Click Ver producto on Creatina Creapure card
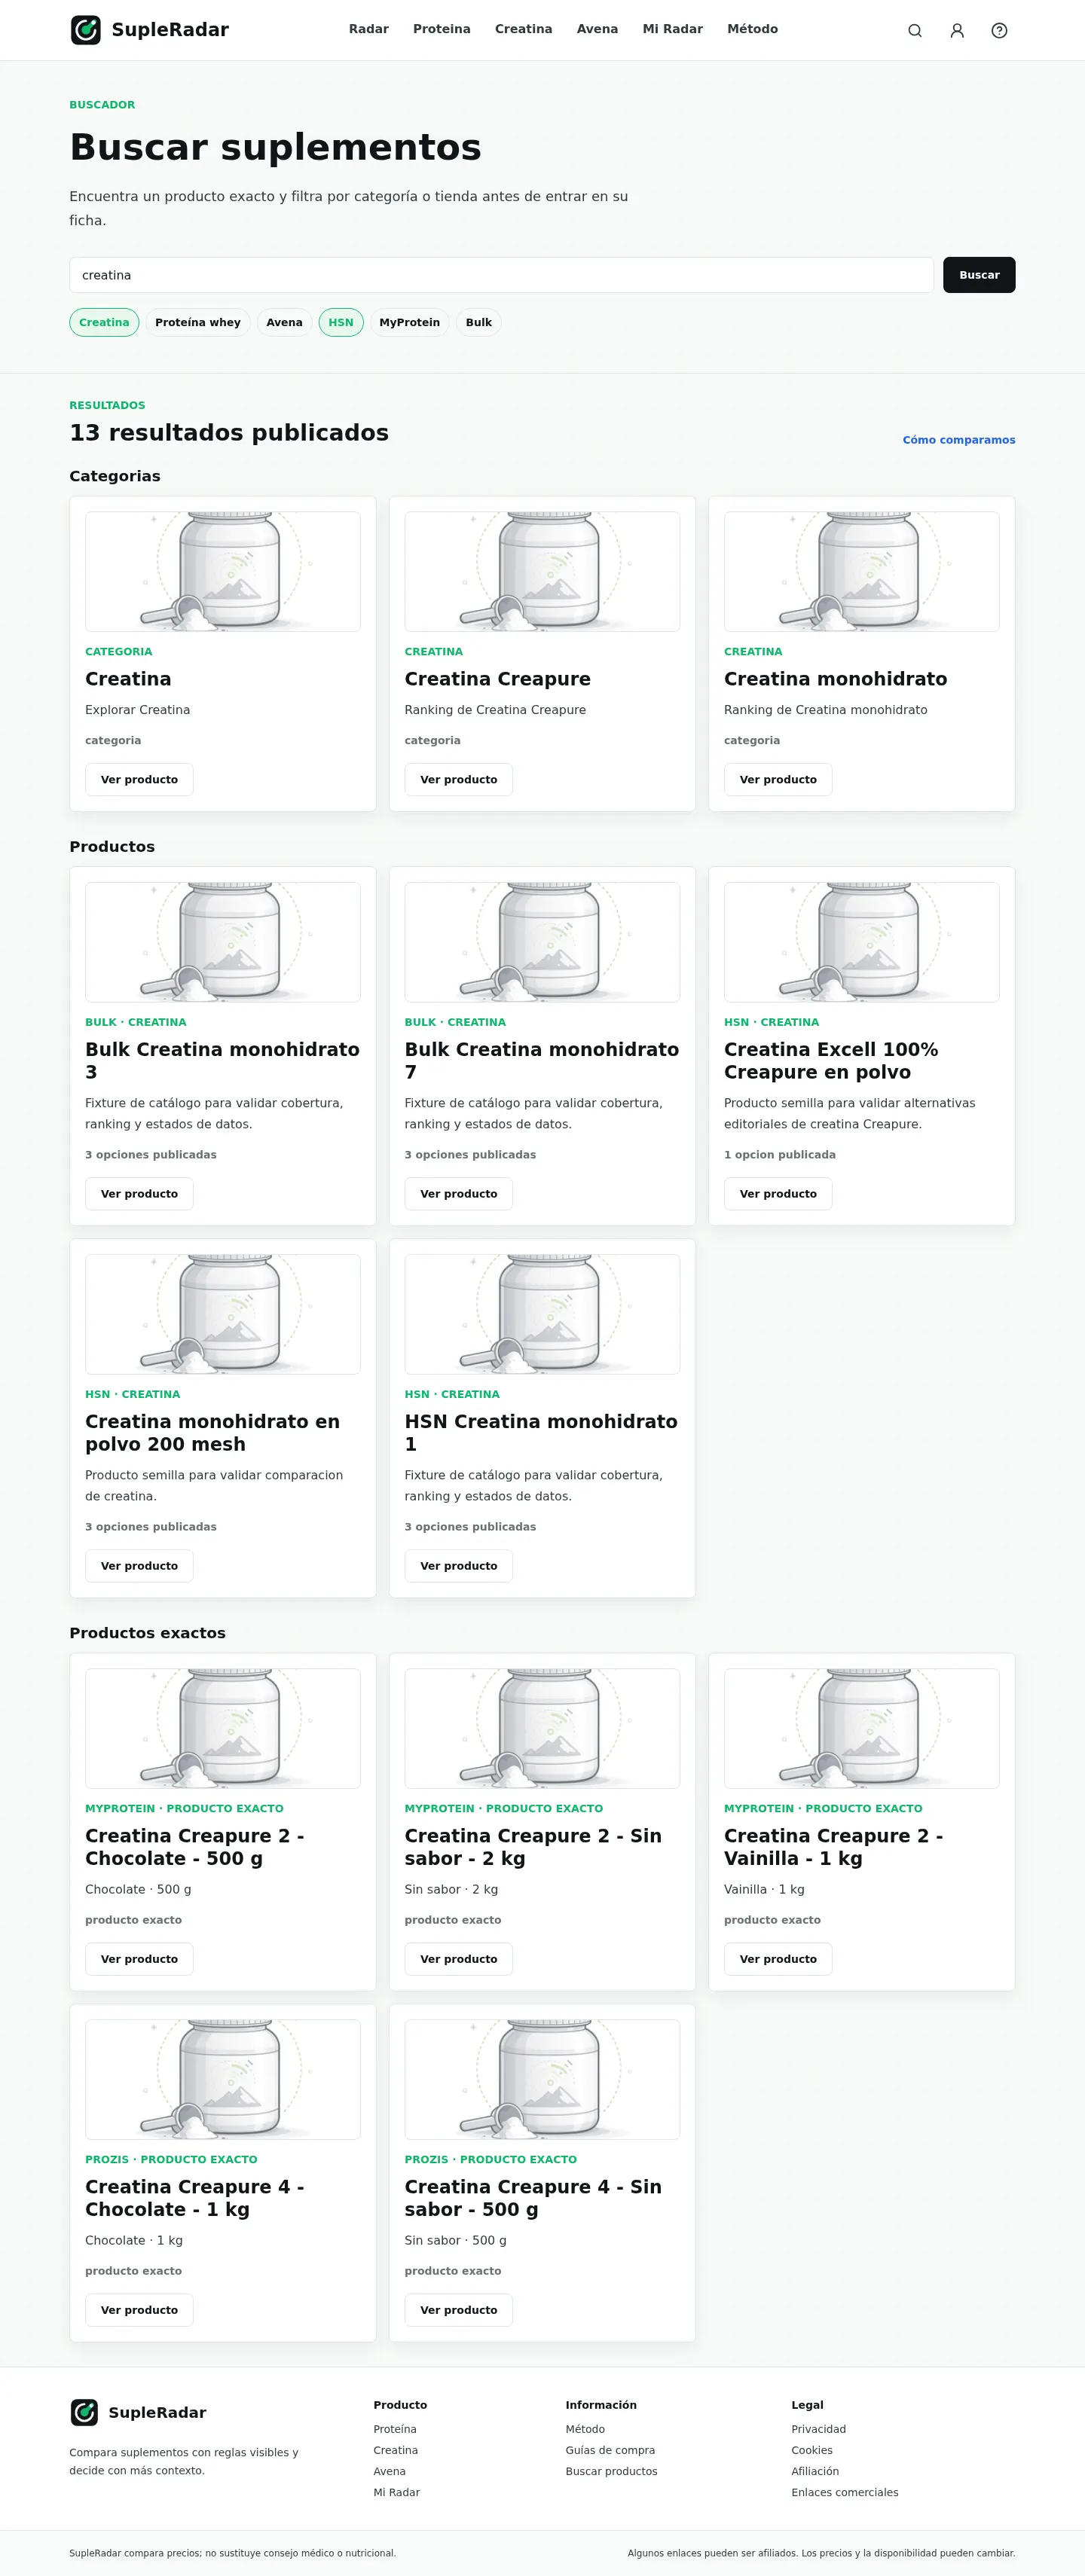 coord(459,779)
